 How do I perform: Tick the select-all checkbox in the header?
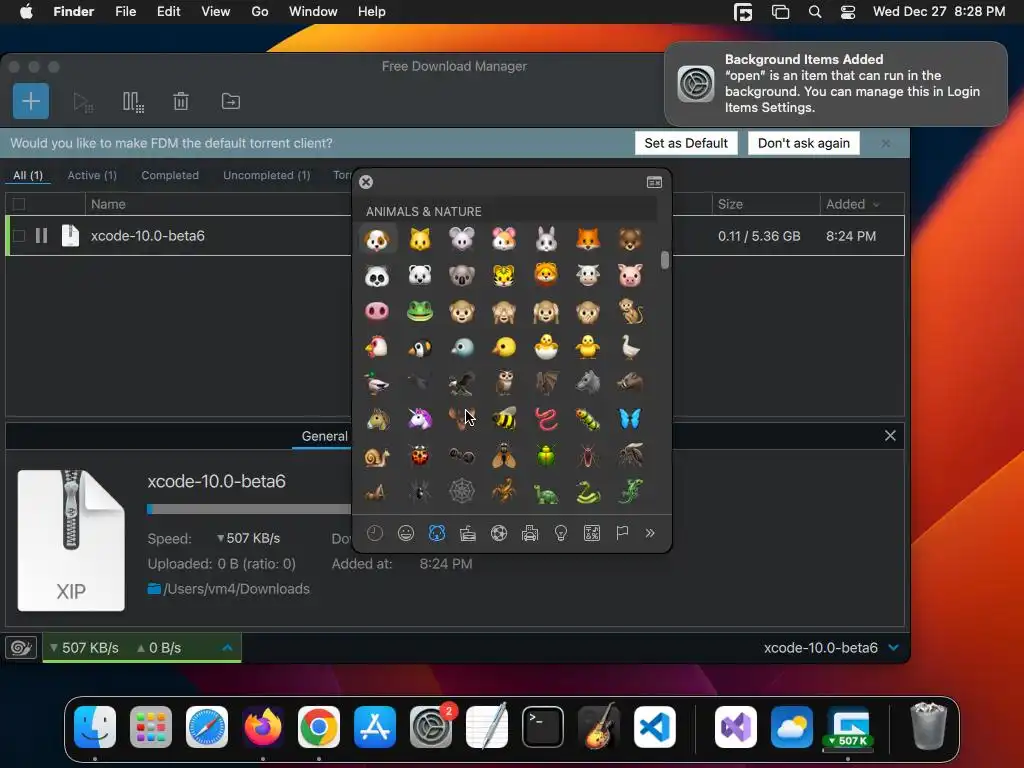(x=19, y=204)
